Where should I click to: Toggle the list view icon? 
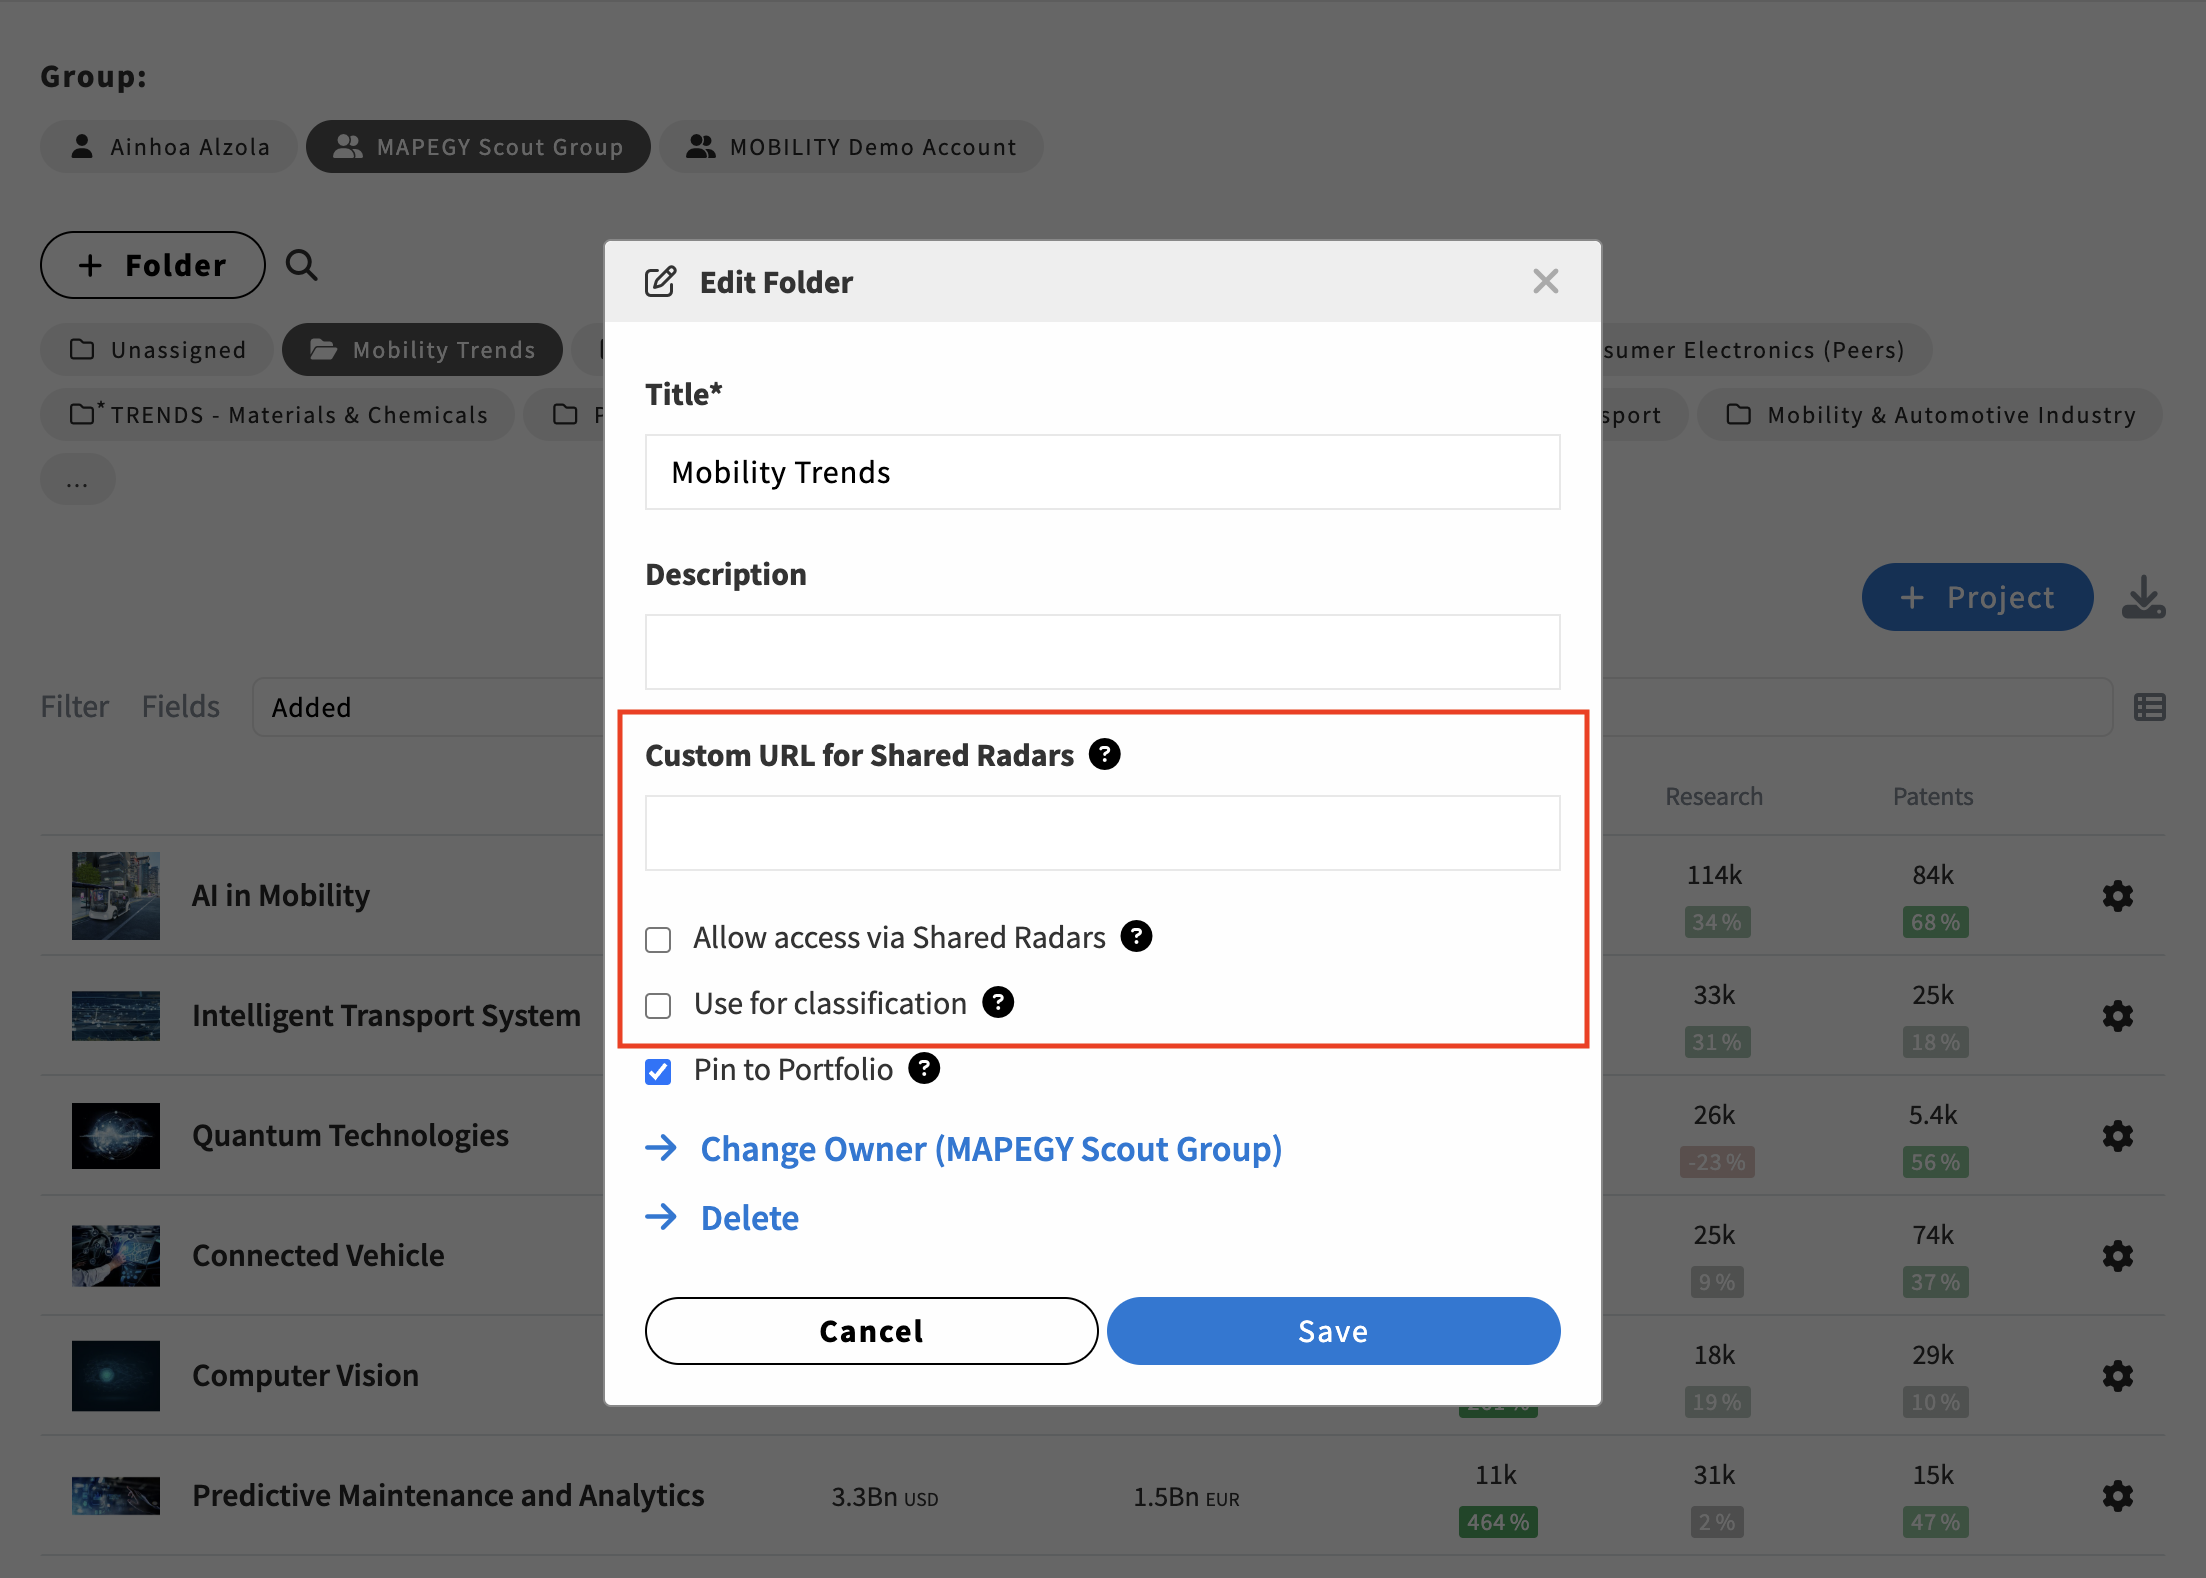(x=2149, y=707)
